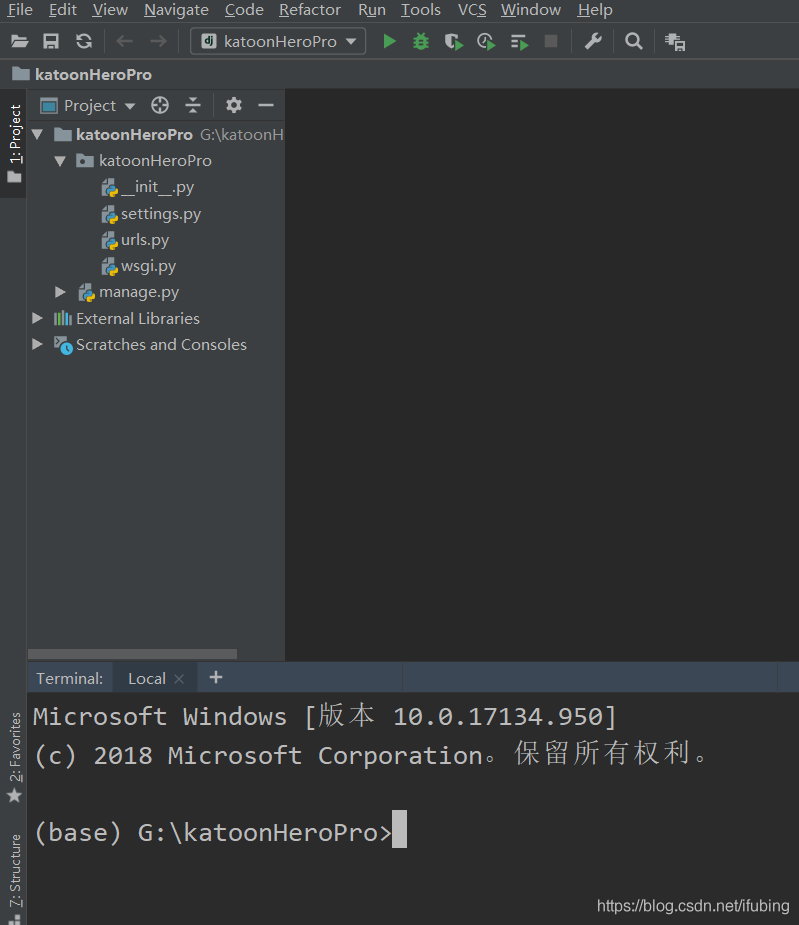Expand External Libraries node
The width and height of the screenshot is (799, 925).
(37, 318)
